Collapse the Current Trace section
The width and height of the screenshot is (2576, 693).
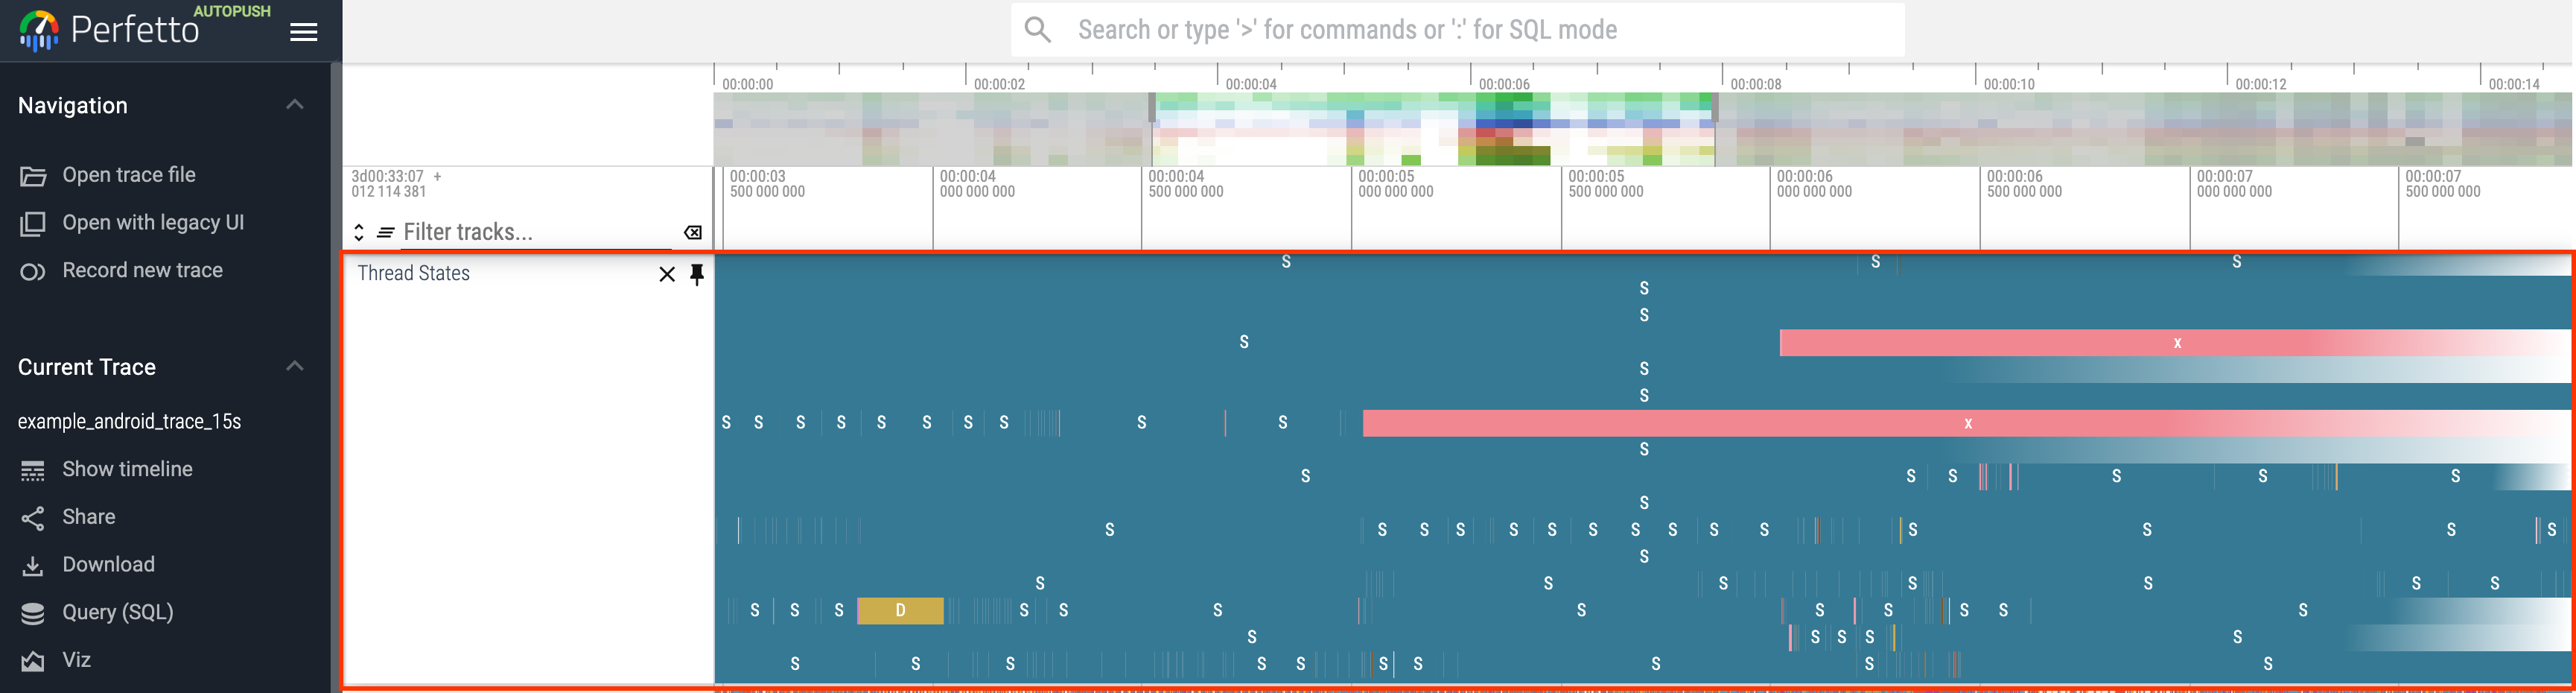pos(295,365)
